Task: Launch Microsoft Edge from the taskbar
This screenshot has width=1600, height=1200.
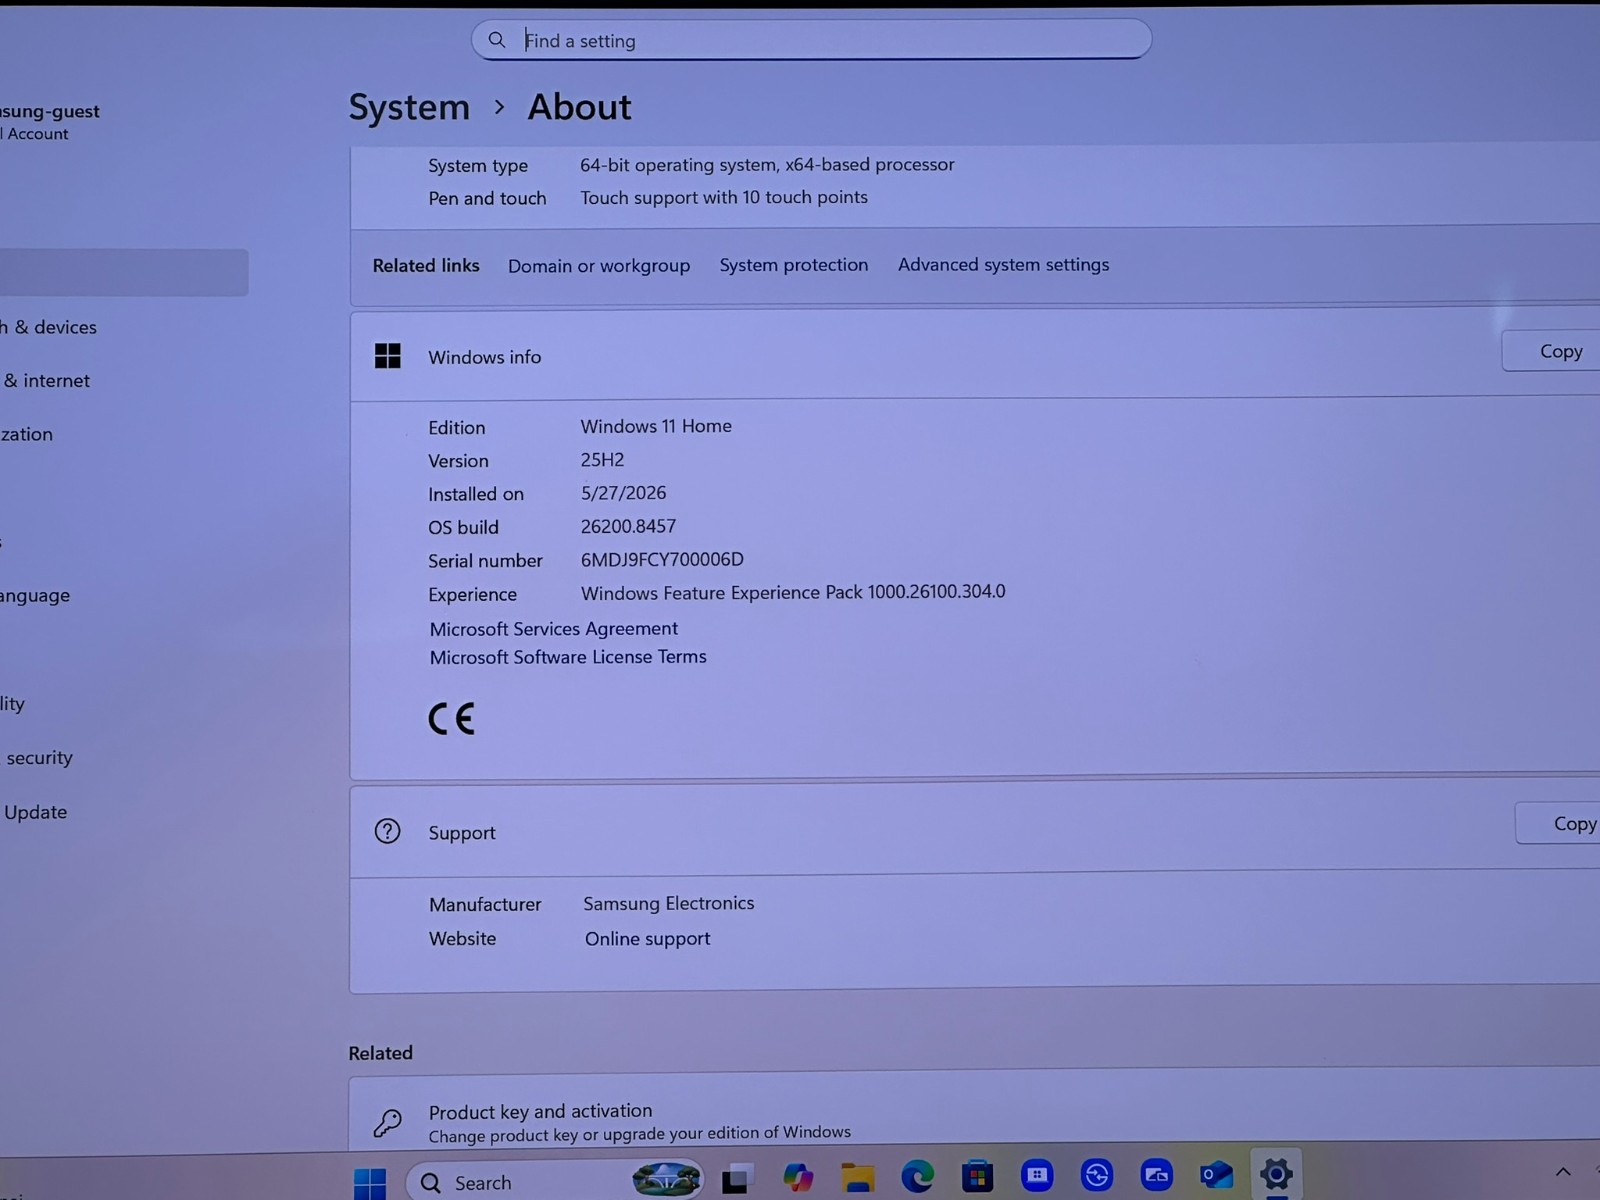Action: tap(917, 1176)
